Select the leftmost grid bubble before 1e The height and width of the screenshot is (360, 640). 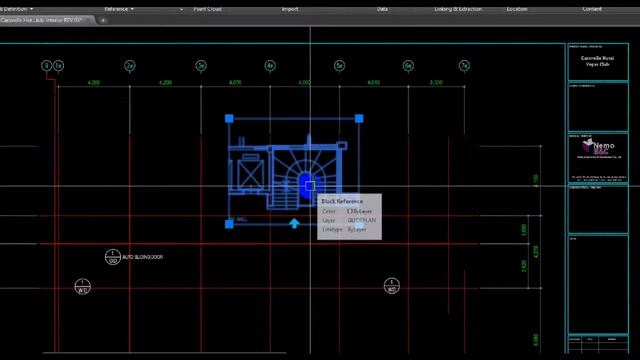[x=47, y=65]
